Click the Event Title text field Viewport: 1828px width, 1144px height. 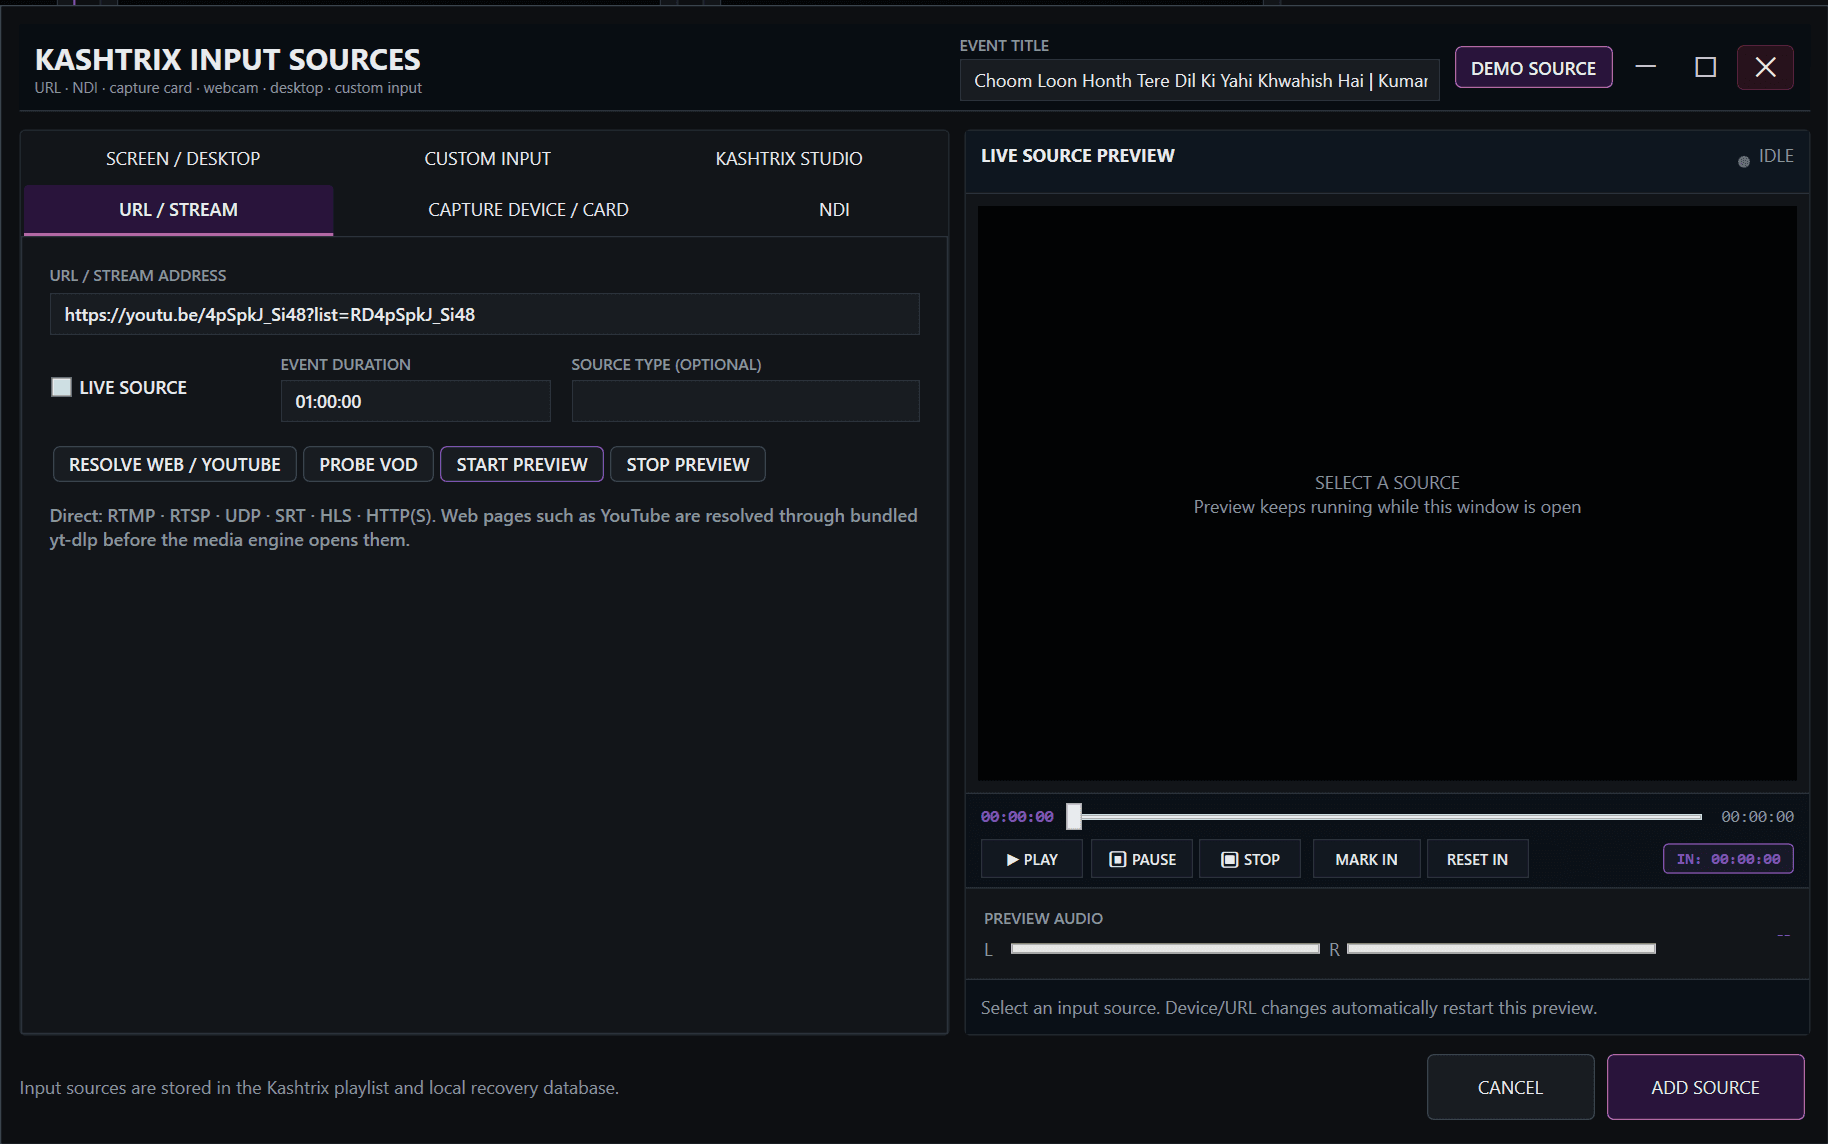1199,80
